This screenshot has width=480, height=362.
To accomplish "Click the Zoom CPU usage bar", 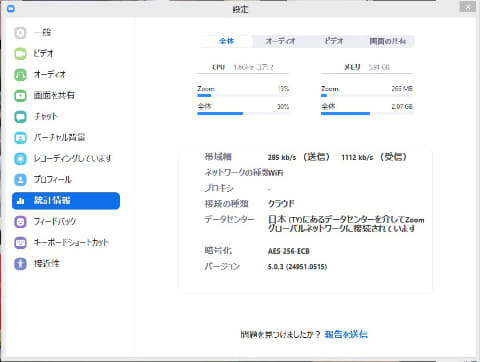I will point(243,96).
